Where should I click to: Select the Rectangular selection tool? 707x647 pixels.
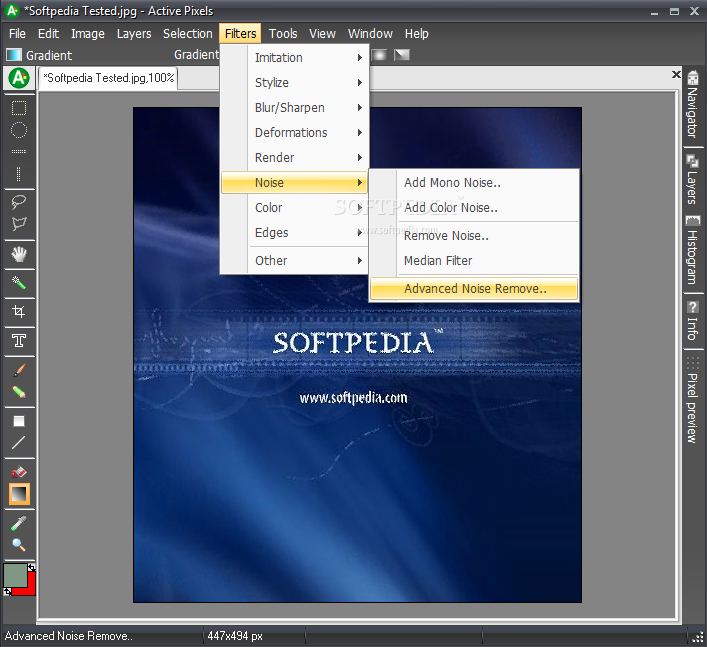coord(18,108)
